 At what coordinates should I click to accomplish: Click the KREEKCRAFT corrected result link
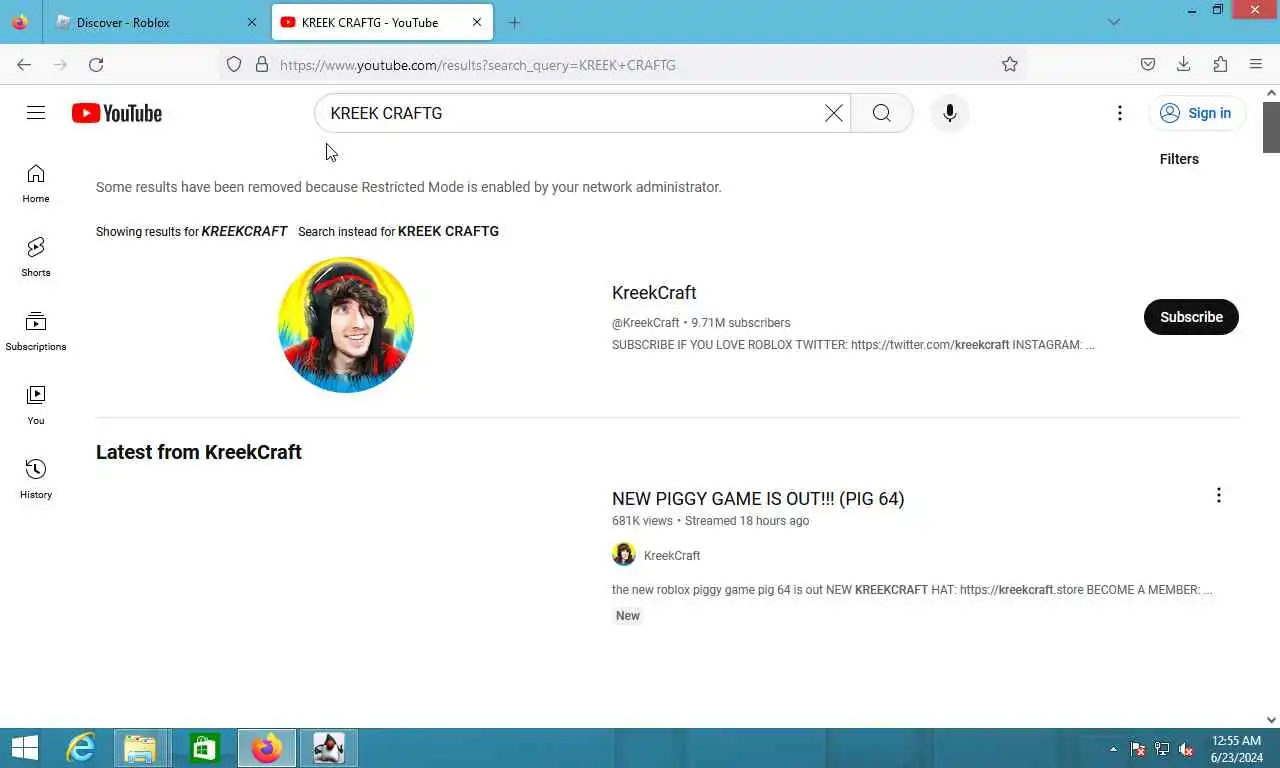point(244,231)
